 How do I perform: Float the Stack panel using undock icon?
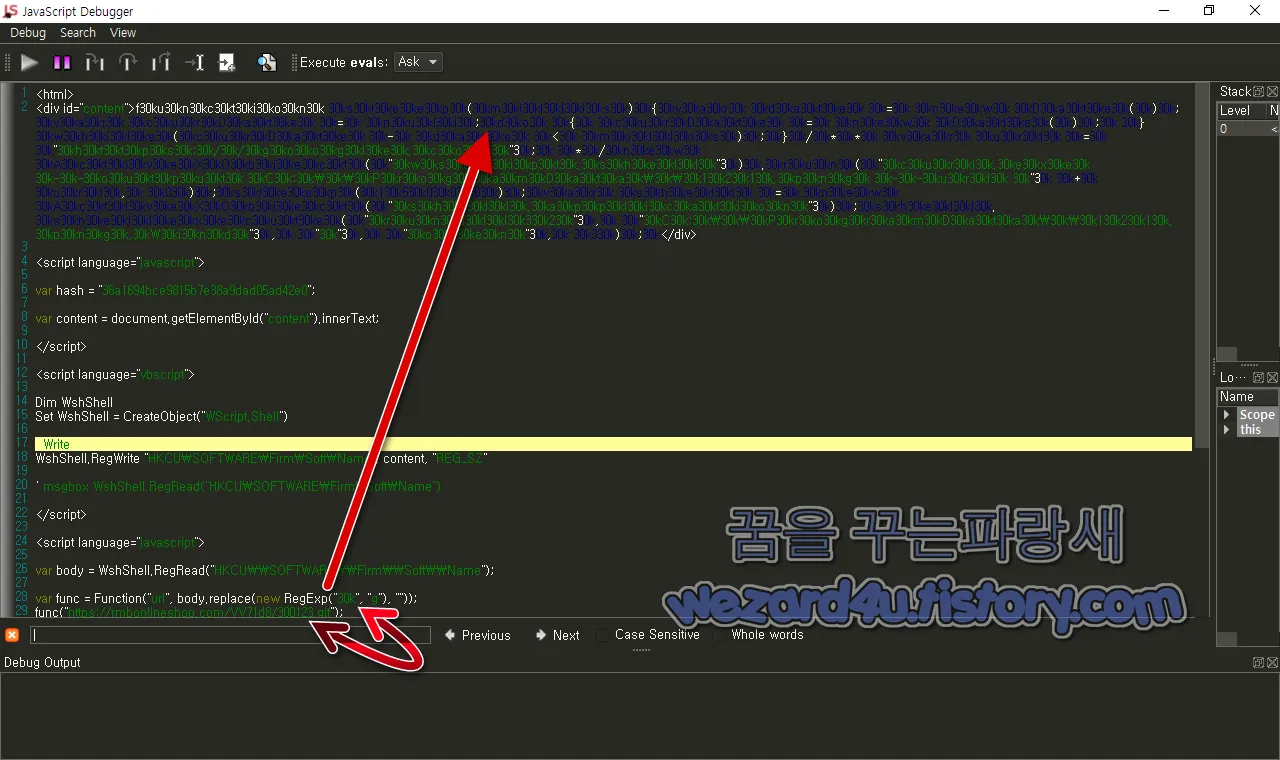click(1259, 91)
